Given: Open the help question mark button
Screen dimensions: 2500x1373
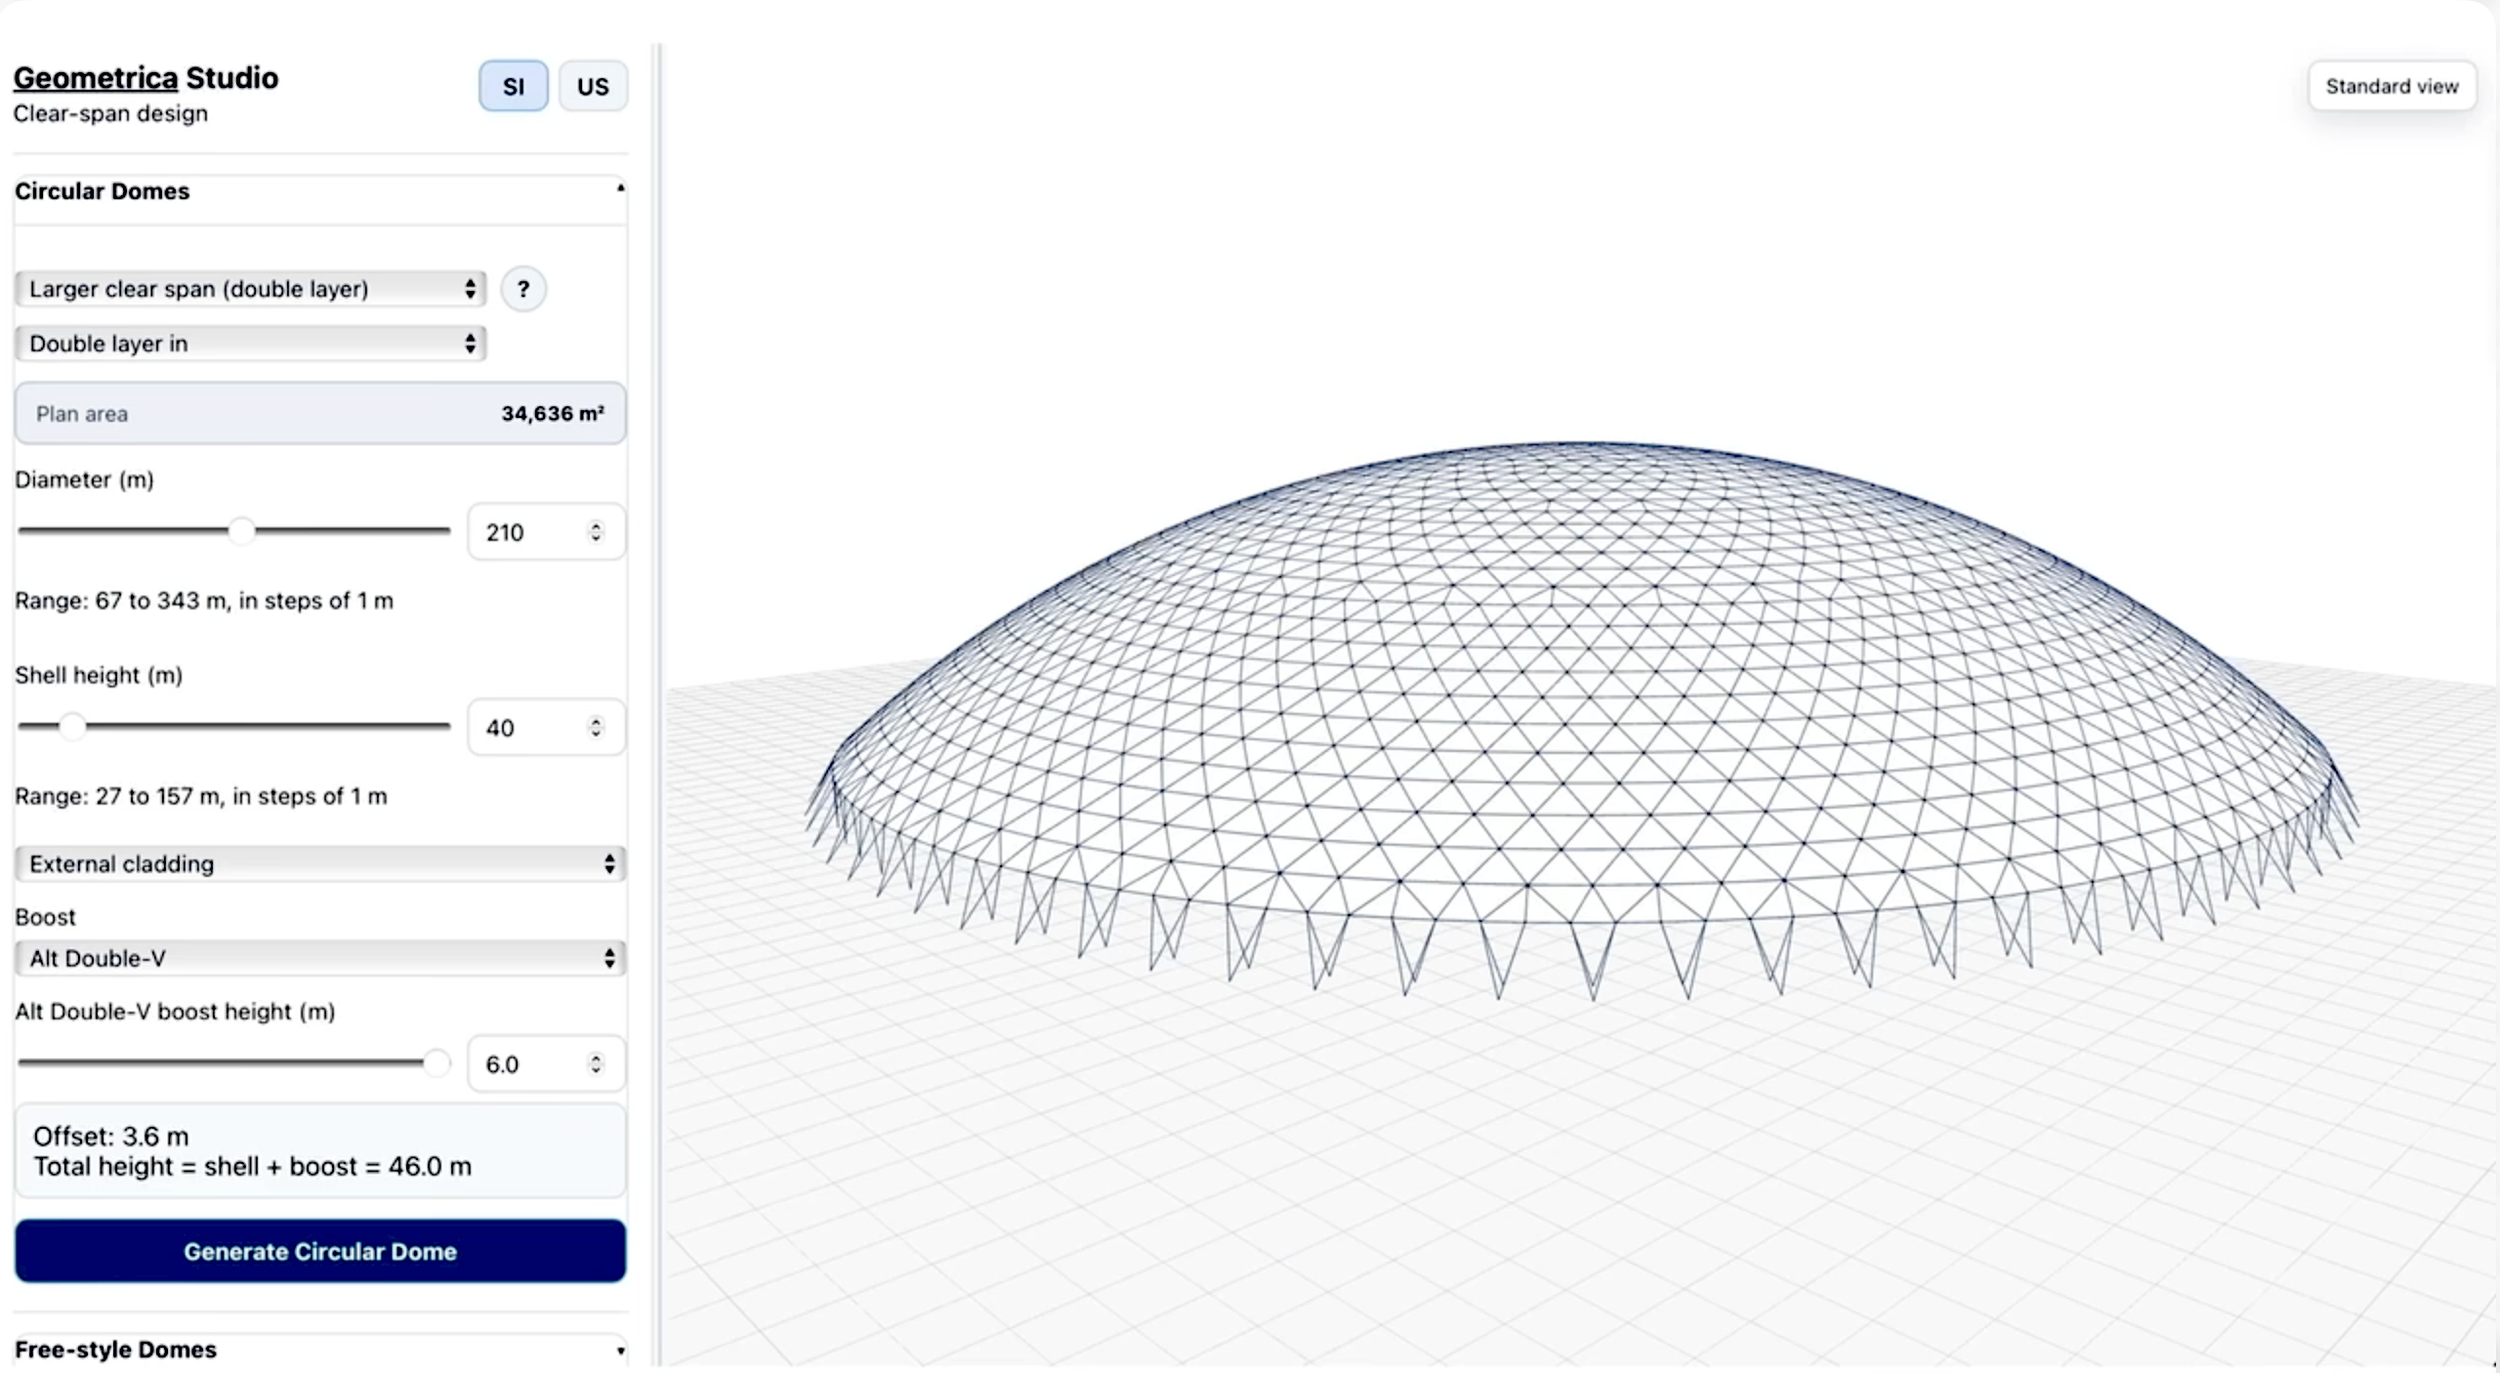Looking at the screenshot, I should 523,290.
